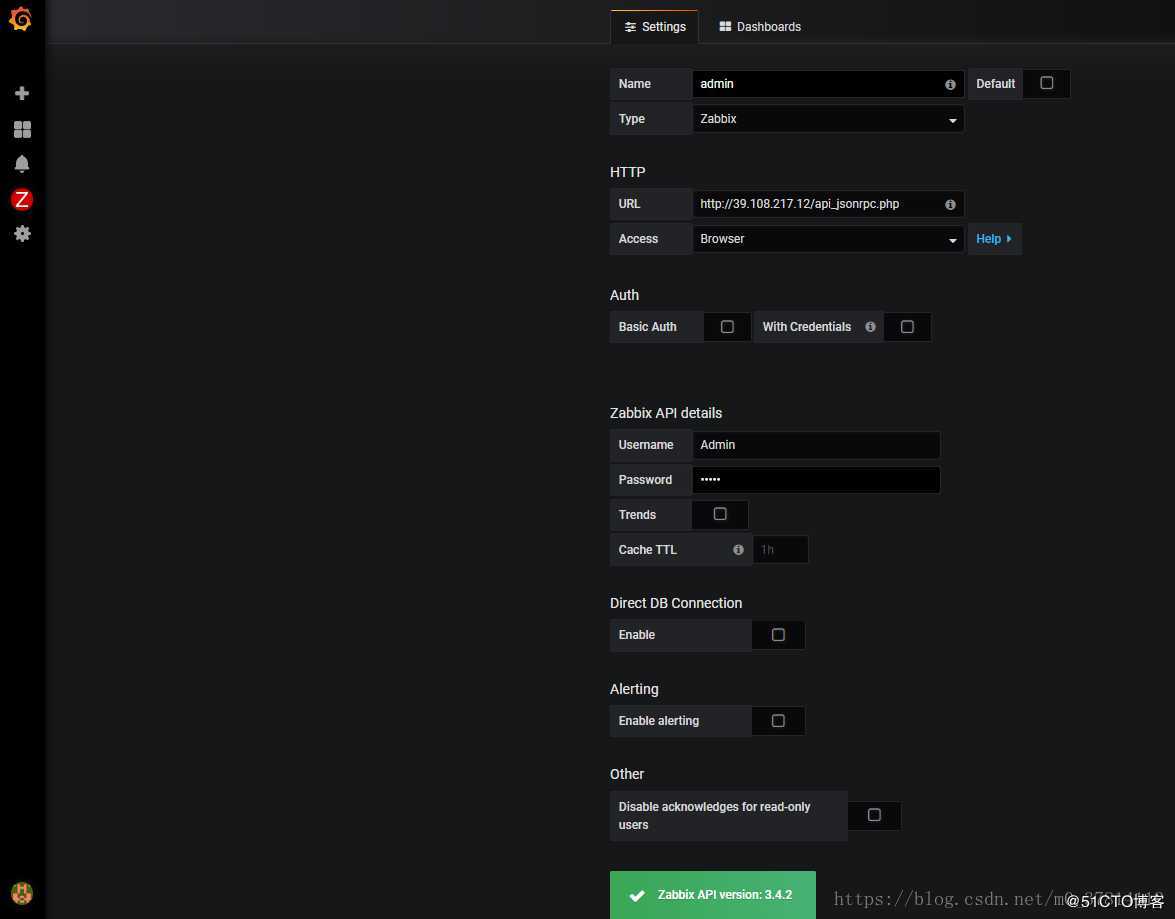Switch to the Settings tab
This screenshot has width=1175, height=919.
(655, 27)
